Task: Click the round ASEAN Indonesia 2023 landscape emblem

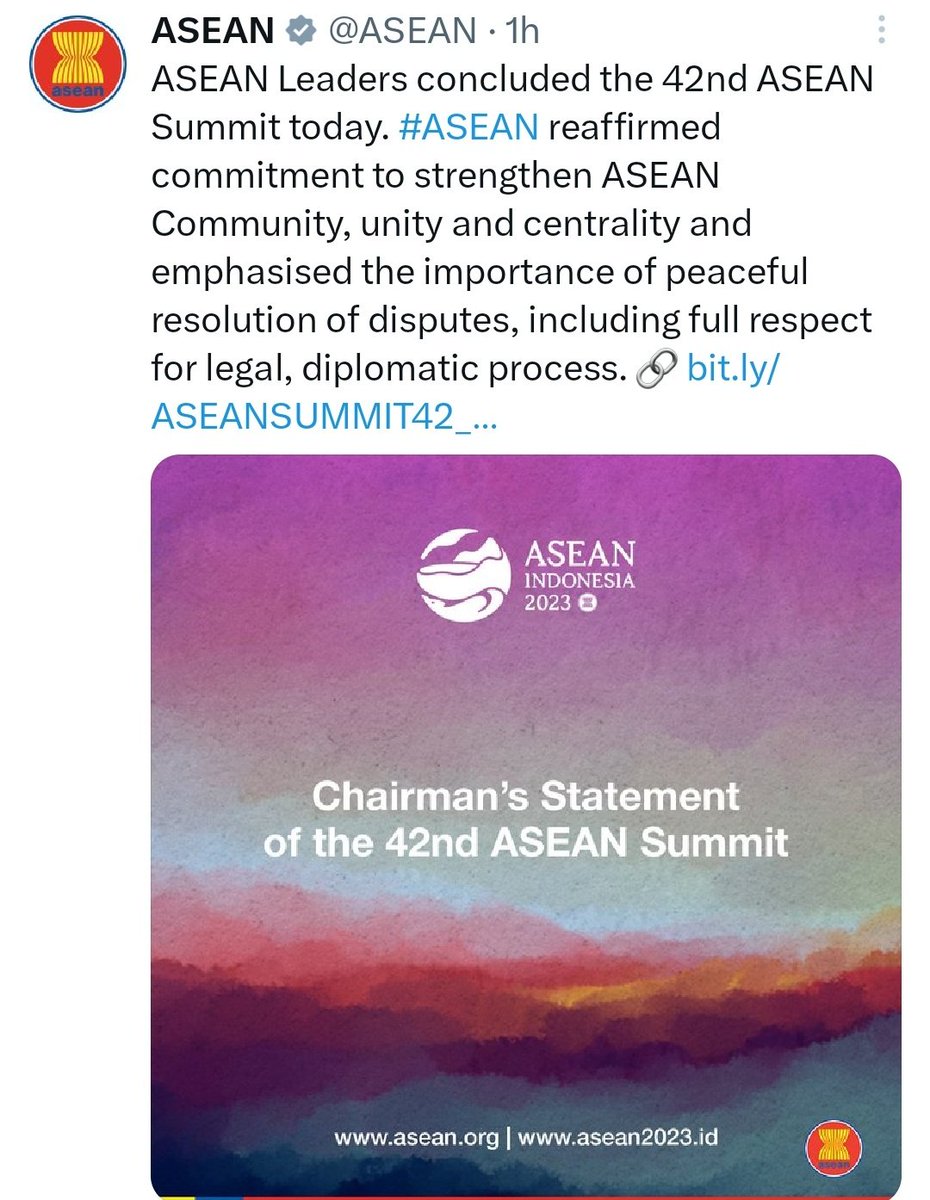Action: [464, 574]
